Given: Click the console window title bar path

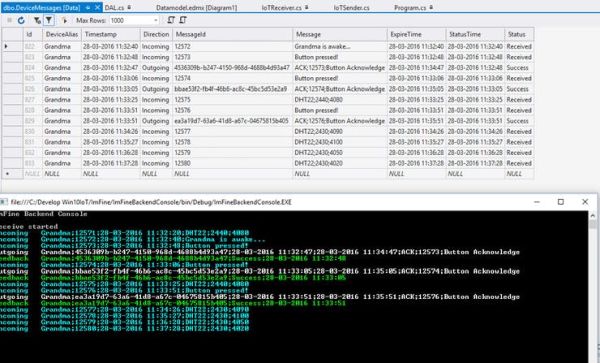Looking at the screenshot, I should point(151,202).
